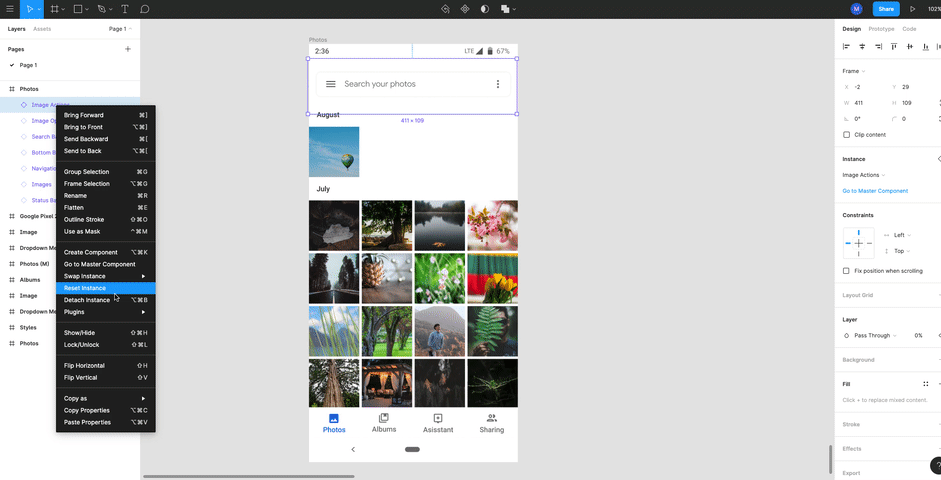Select the Rectangle shape tool
Image resolution: width=941 pixels, height=480 pixels.
point(78,9)
